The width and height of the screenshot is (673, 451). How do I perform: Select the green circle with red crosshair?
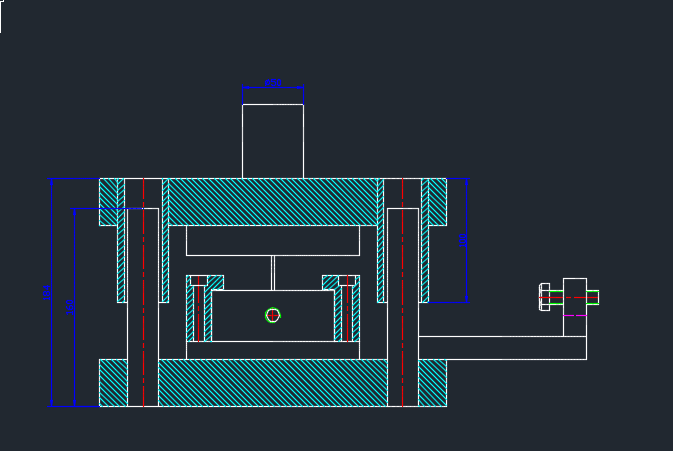(x=273, y=315)
